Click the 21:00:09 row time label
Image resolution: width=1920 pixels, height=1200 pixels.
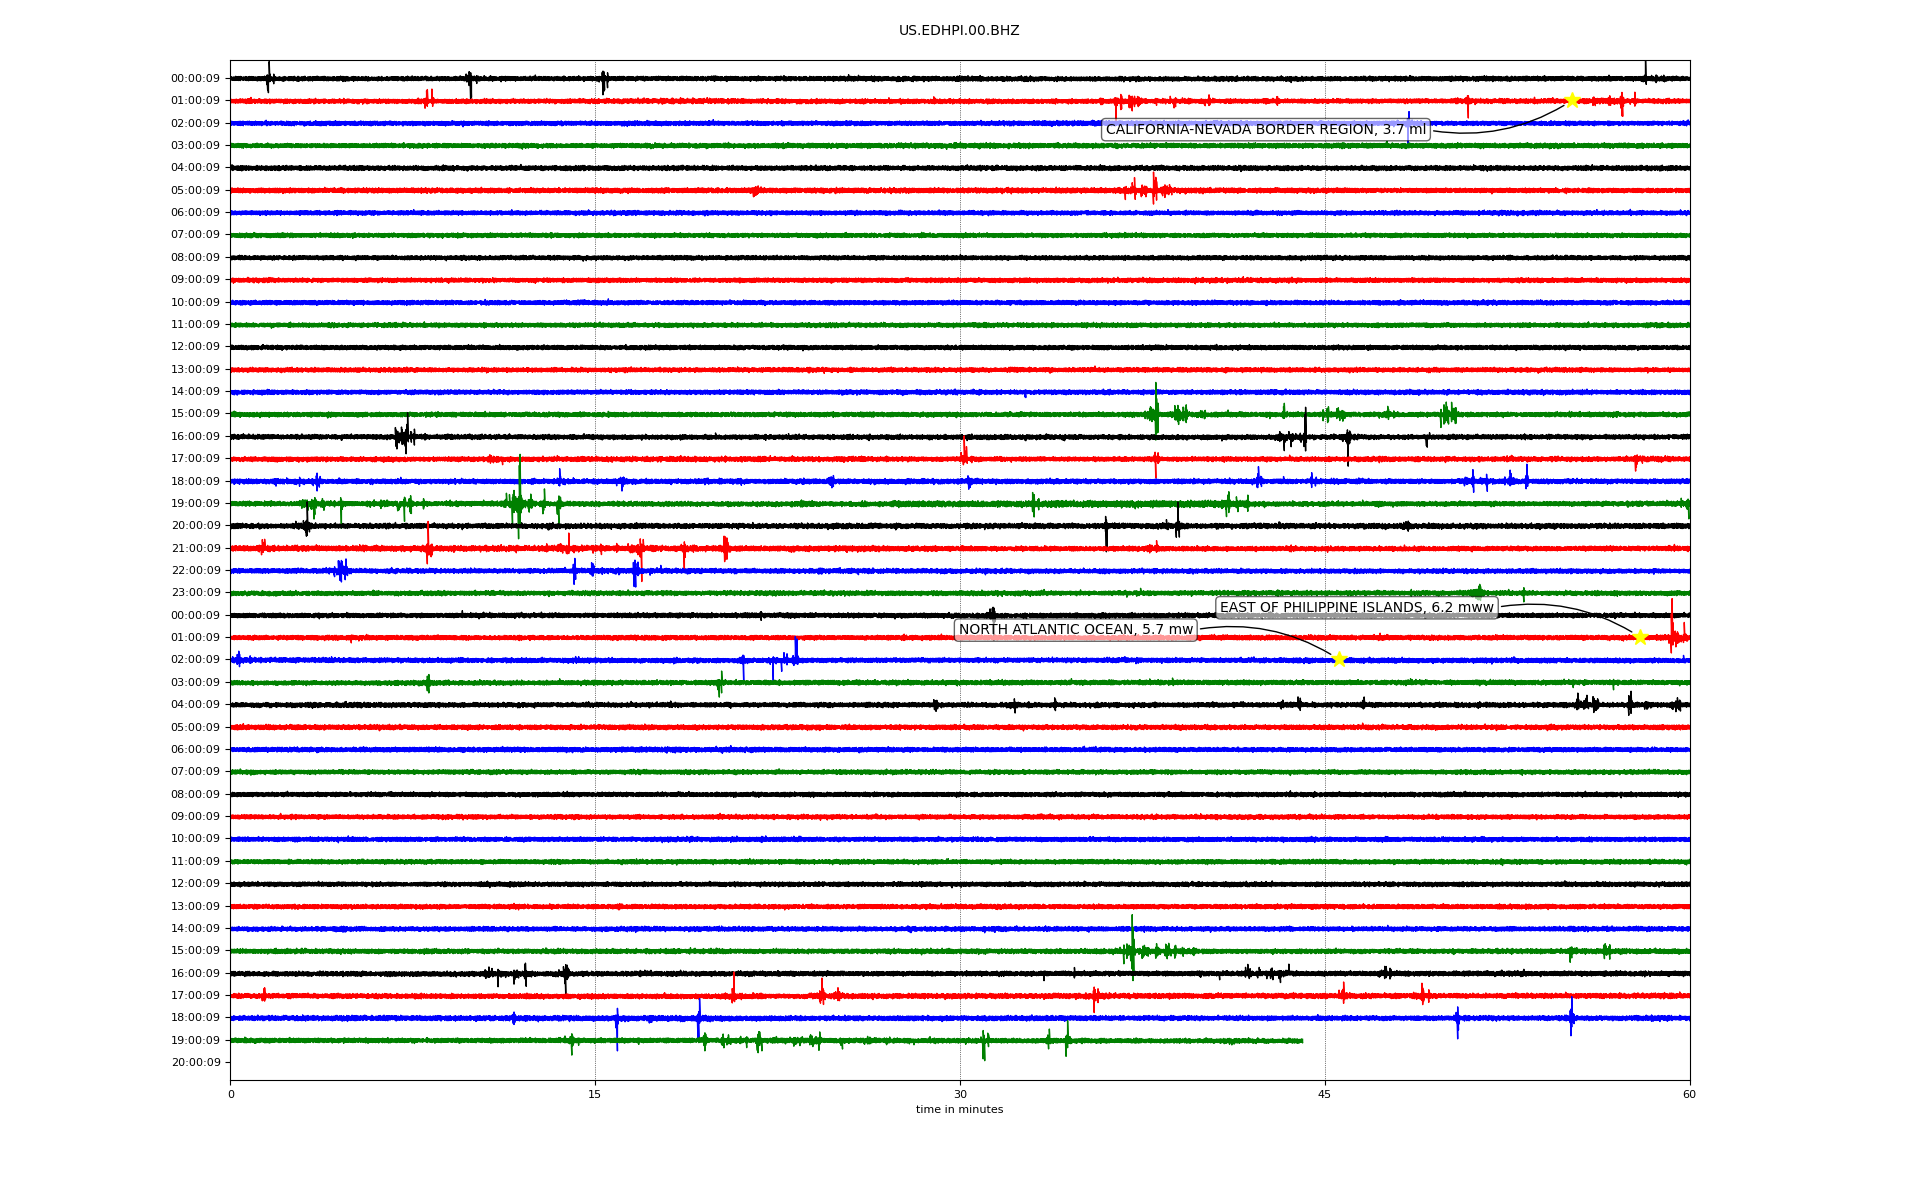tap(195, 548)
